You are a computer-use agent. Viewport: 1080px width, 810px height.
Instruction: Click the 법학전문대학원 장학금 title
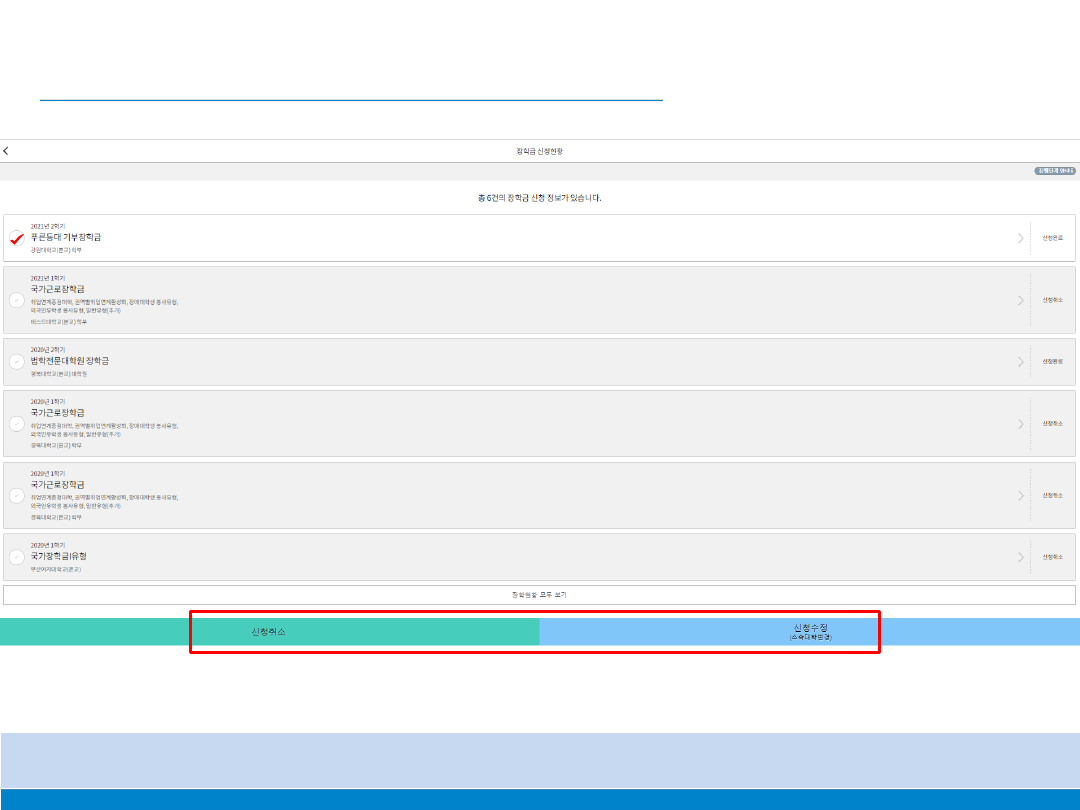coord(70,361)
